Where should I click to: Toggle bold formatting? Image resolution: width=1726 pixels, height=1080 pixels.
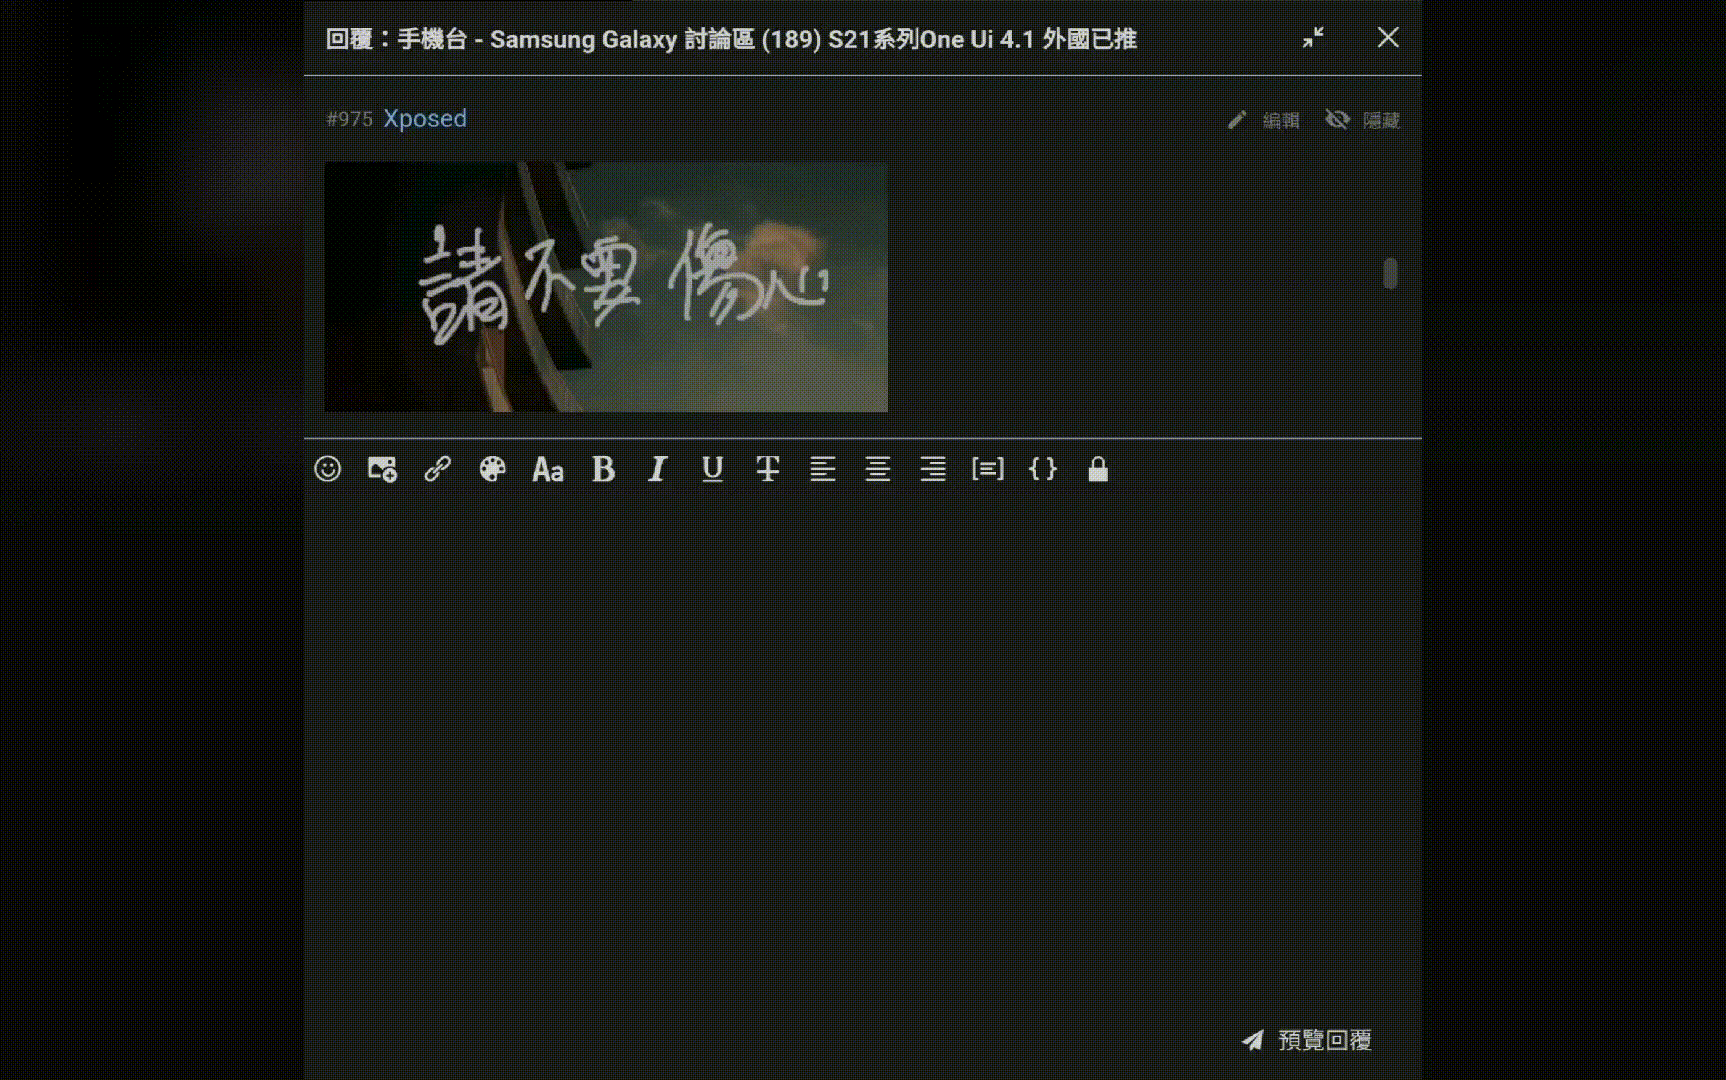603,469
